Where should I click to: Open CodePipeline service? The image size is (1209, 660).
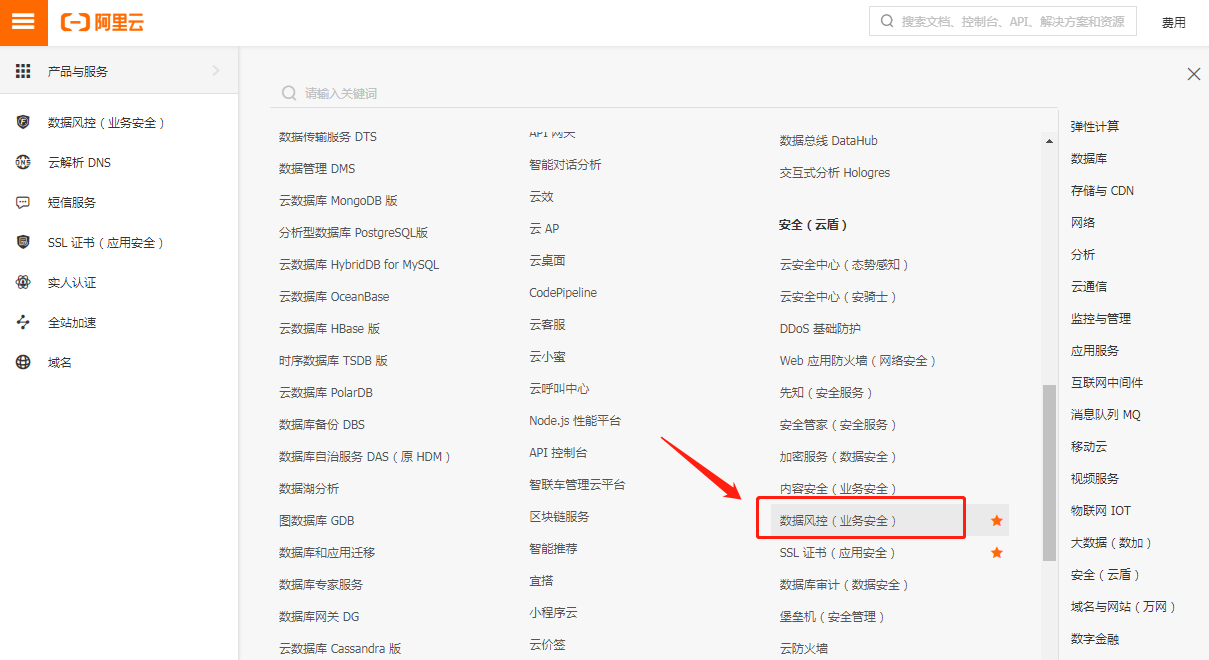pyautogui.click(x=563, y=292)
